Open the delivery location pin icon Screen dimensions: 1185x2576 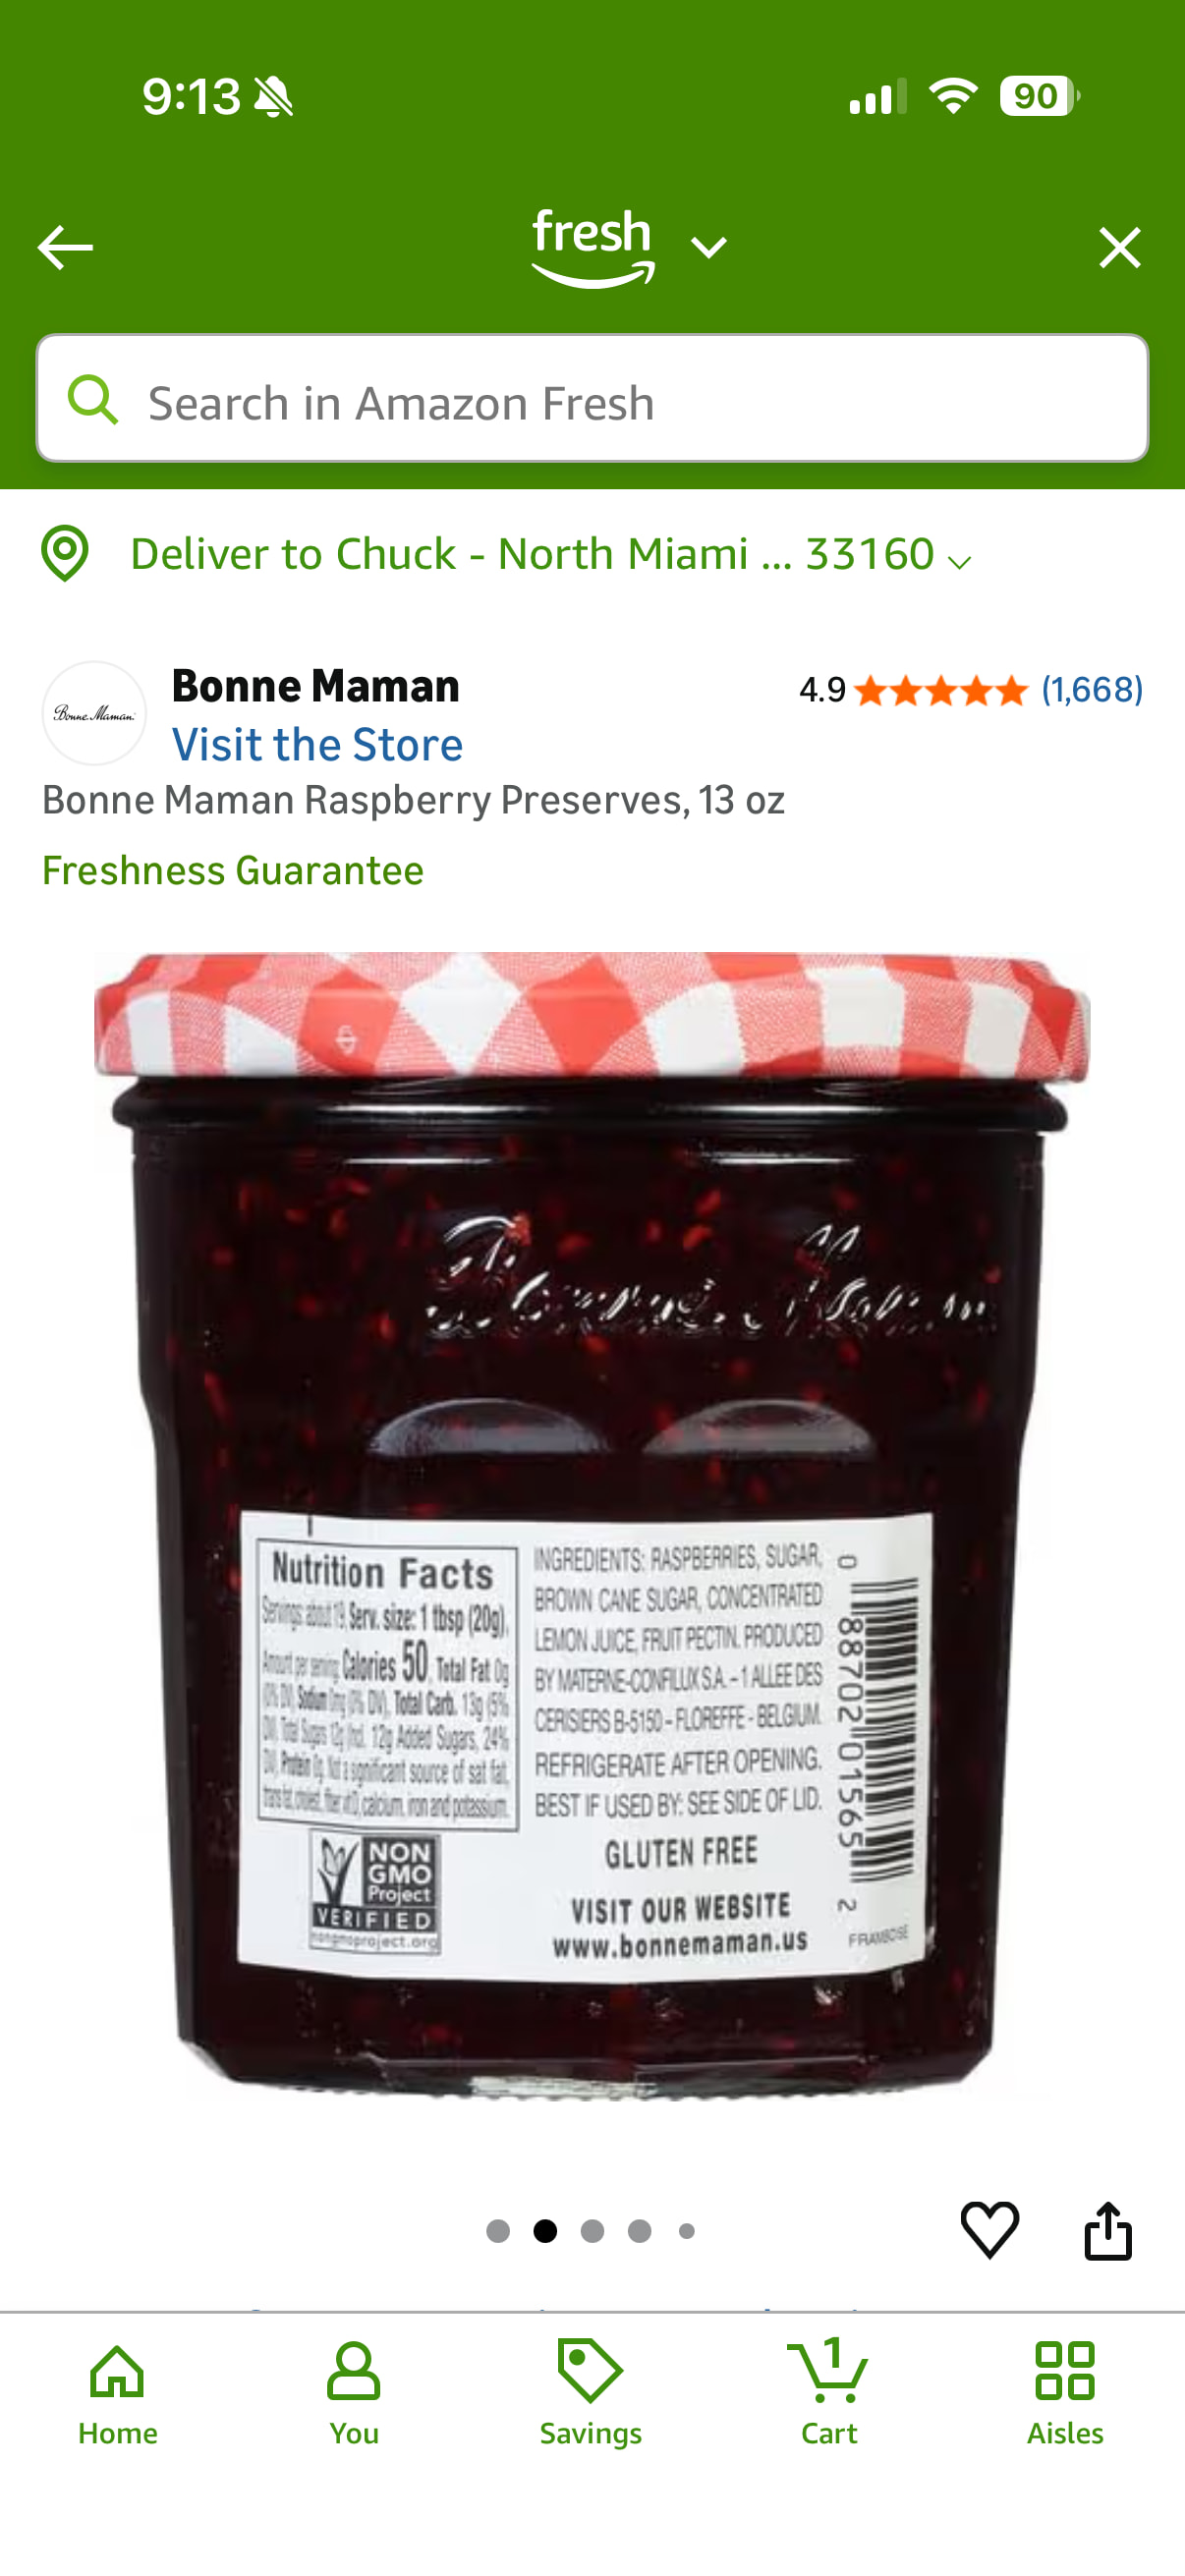coord(65,553)
